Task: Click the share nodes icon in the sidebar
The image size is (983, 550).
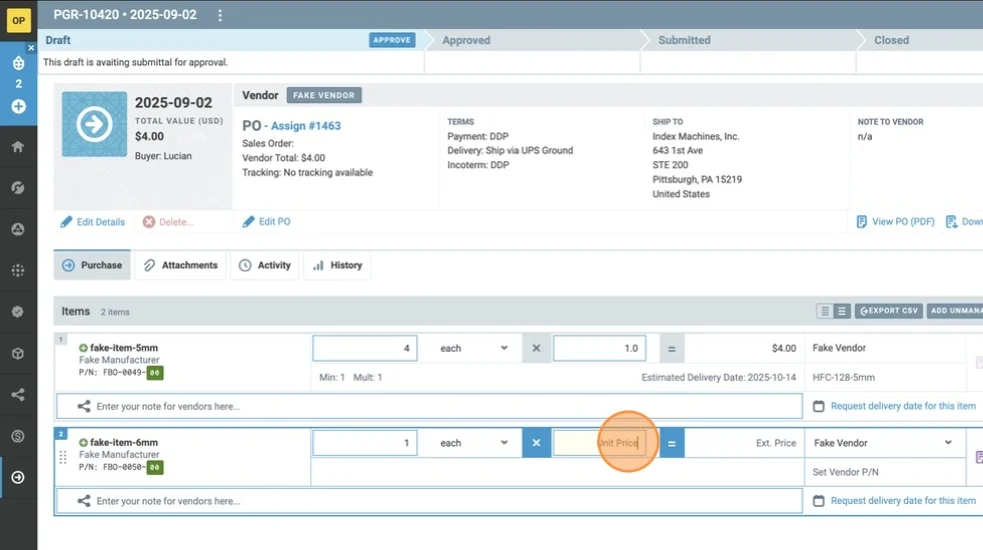Action: pos(18,394)
